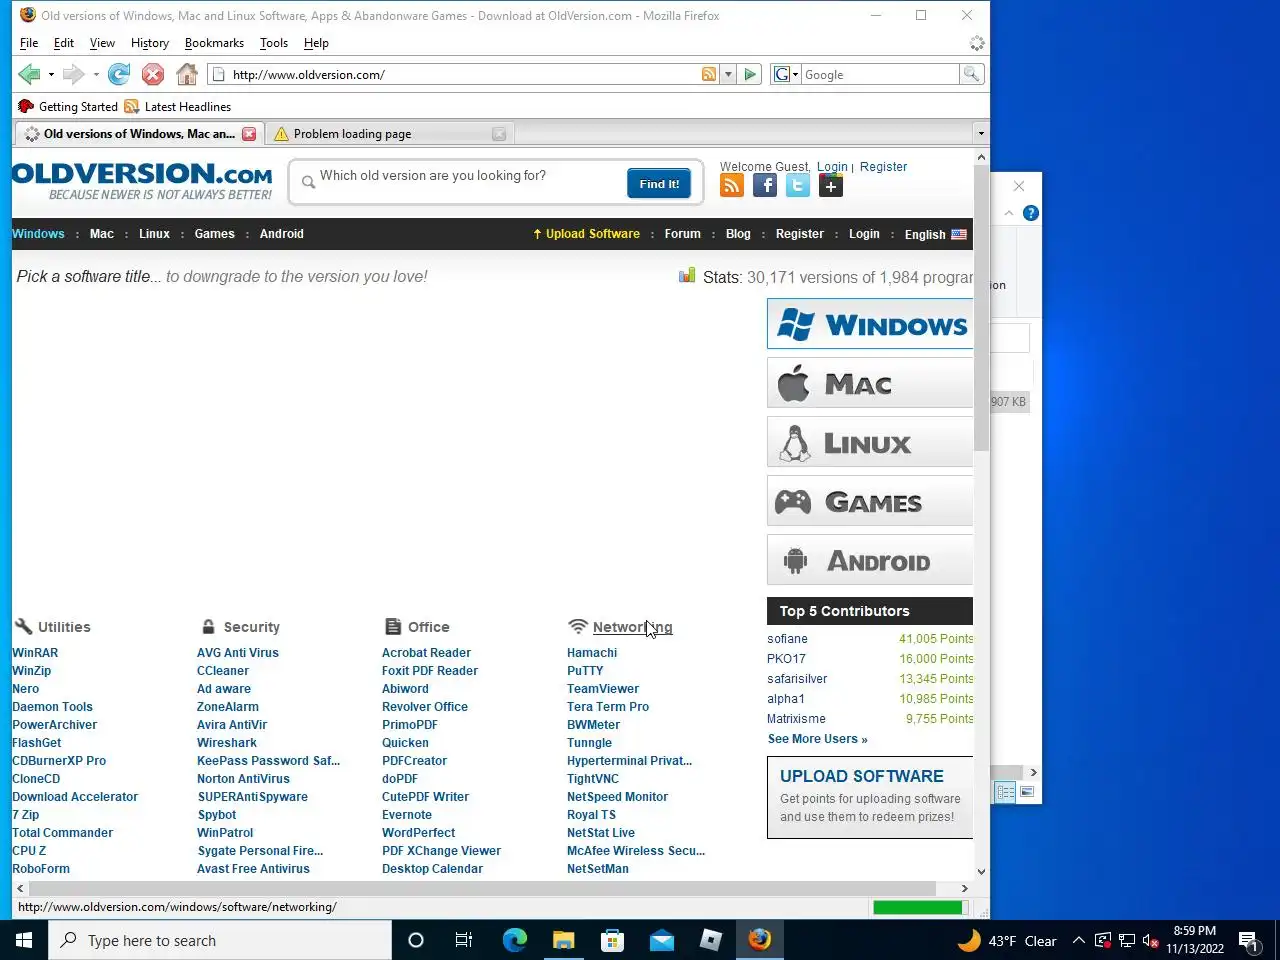
Task: Click the Register link beside Login
Action: [x=883, y=167]
